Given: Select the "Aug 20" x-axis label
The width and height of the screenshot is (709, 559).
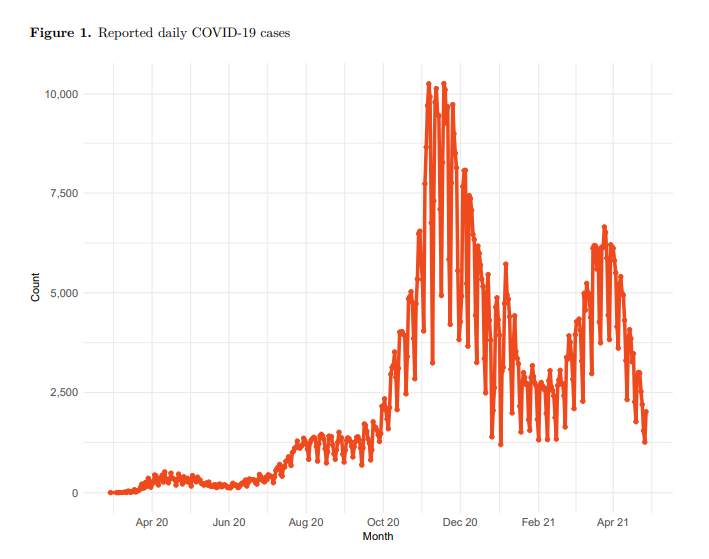Looking at the screenshot, I should pos(306,522).
